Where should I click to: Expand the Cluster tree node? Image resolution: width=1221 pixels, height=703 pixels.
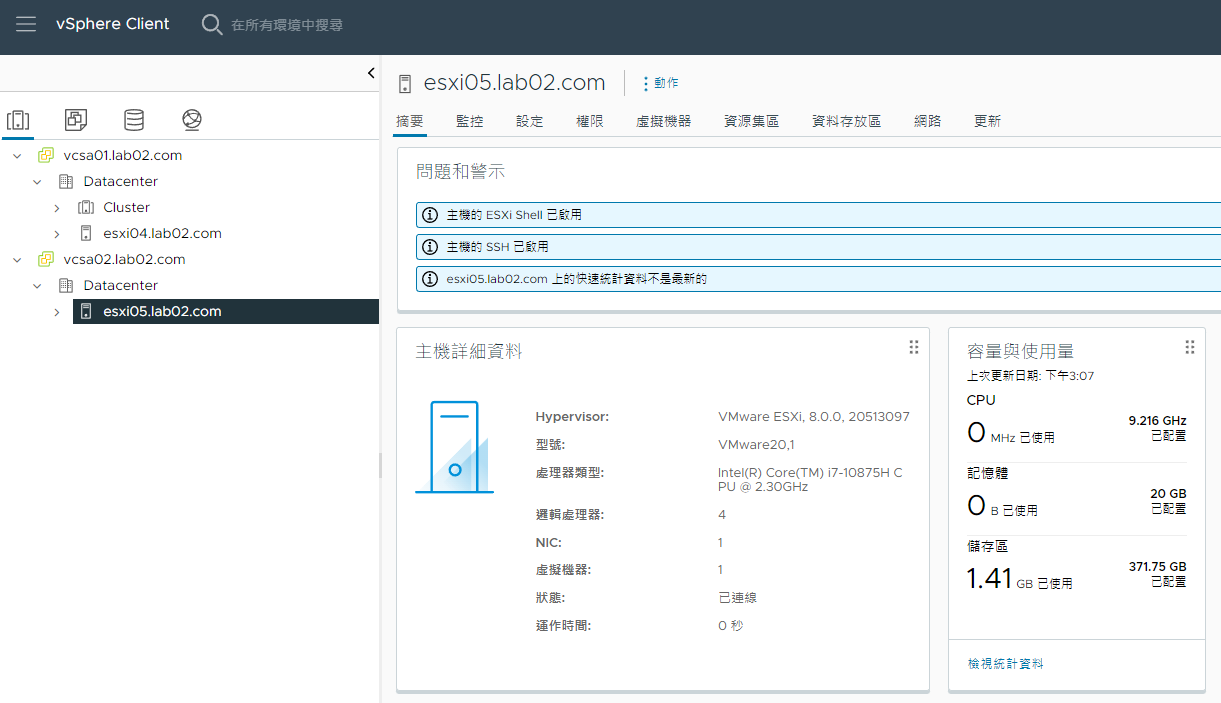57,208
